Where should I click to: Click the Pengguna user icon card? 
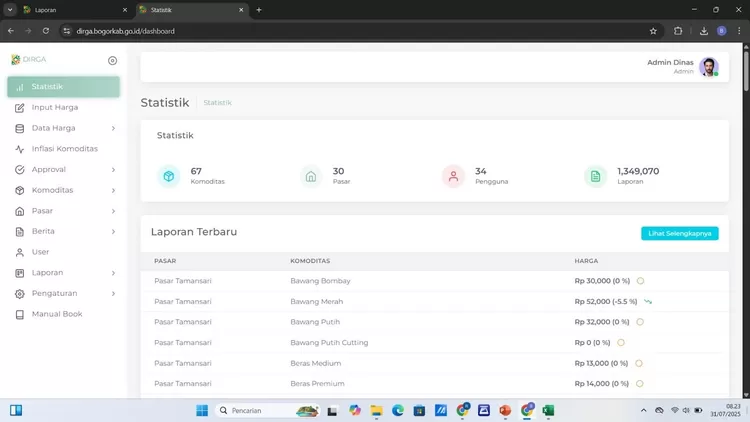coord(453,176)
